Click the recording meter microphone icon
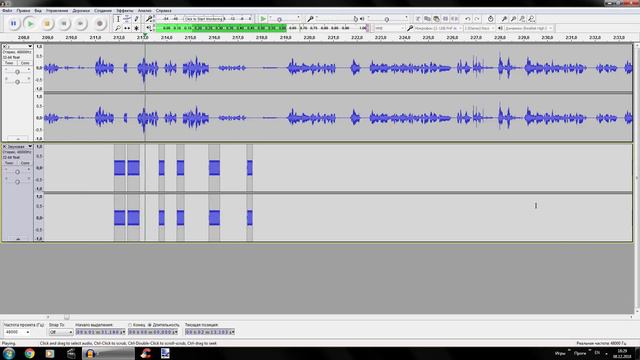640x360 pixels. [149, 19]
